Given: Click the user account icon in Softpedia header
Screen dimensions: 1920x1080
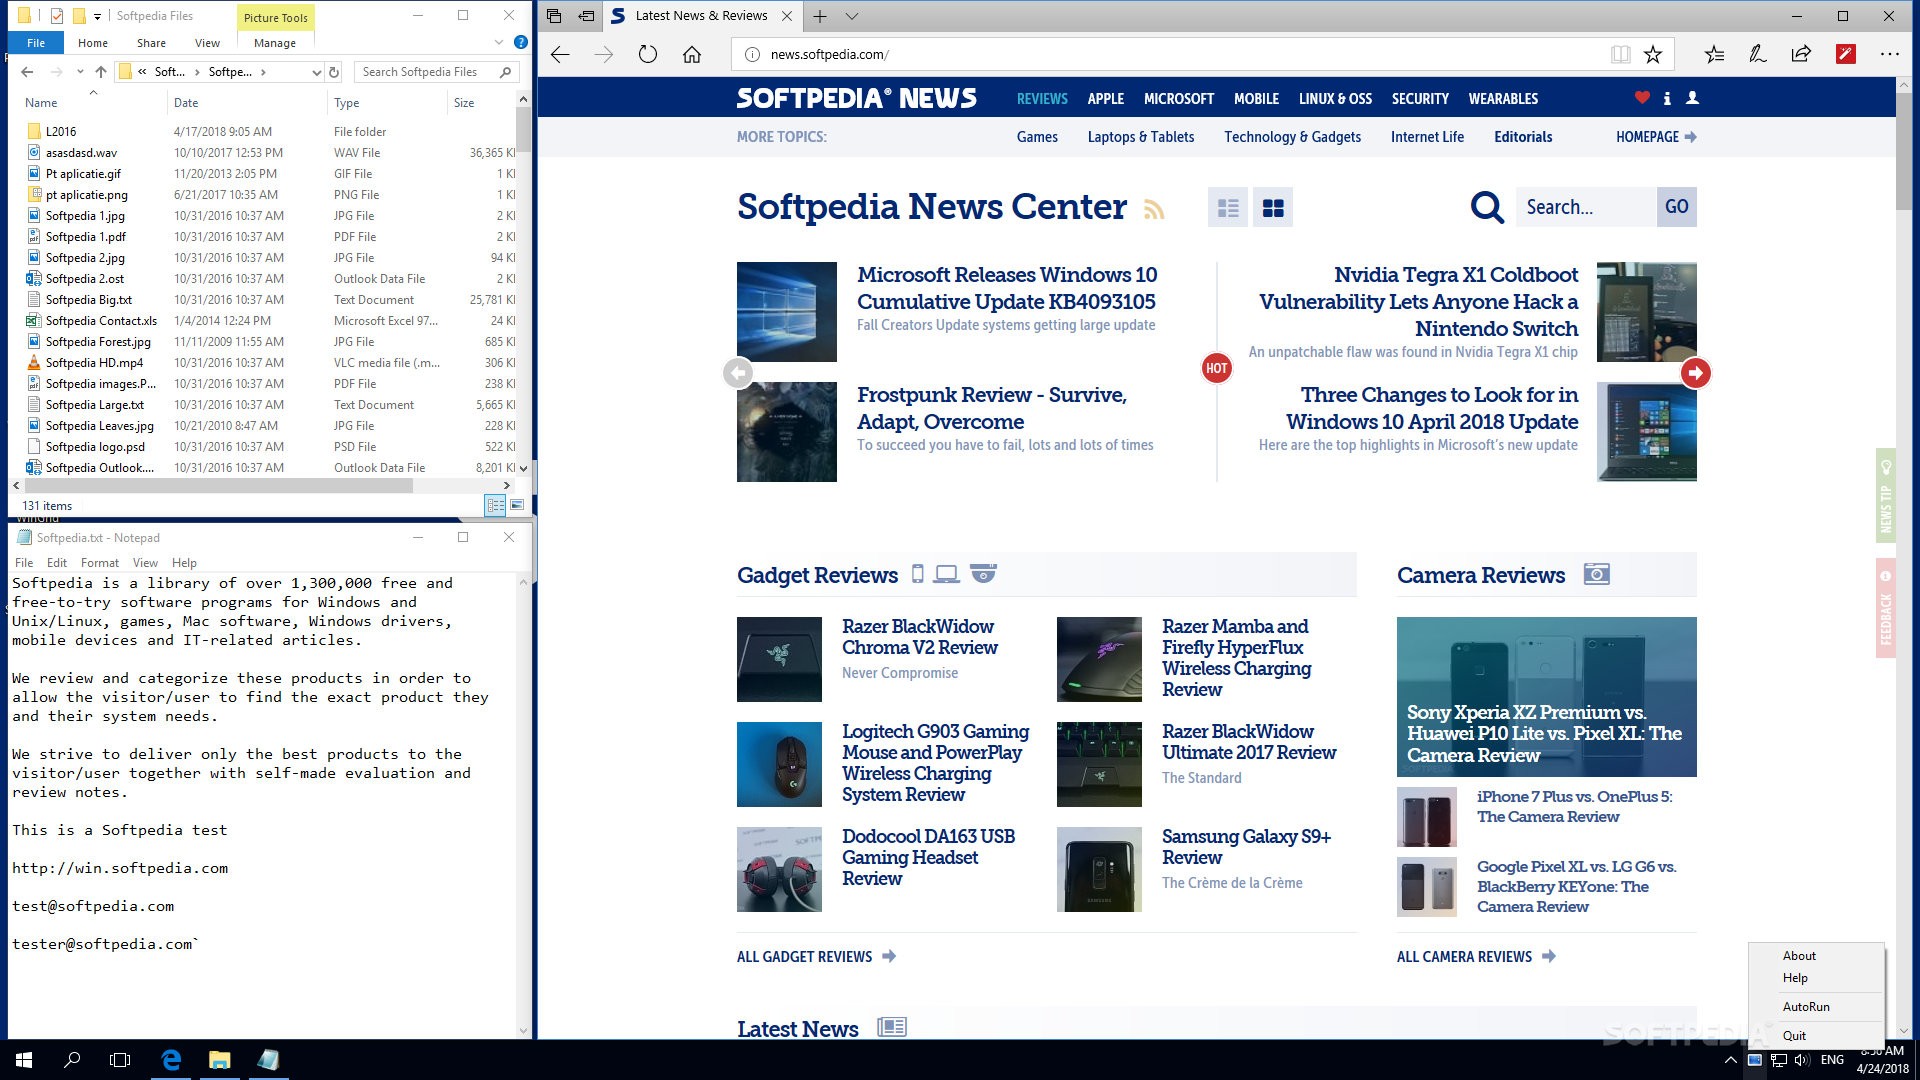Looking at the screenshot, I should tap(1692, 98).
